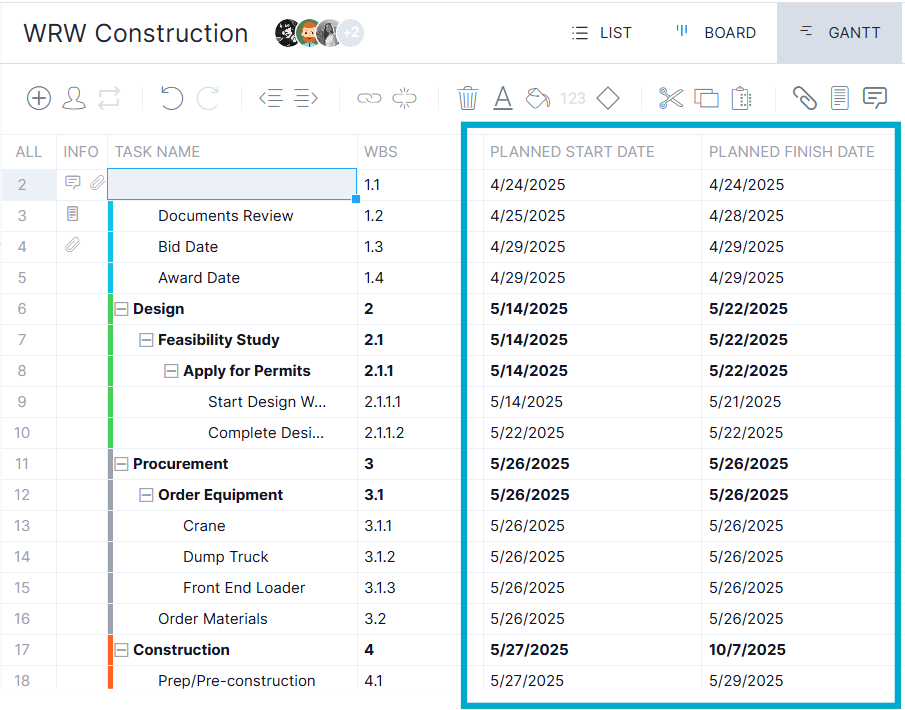This screenshot has height=710, width=905.
Task: Undo the last action
Action: tap(170, 98)
